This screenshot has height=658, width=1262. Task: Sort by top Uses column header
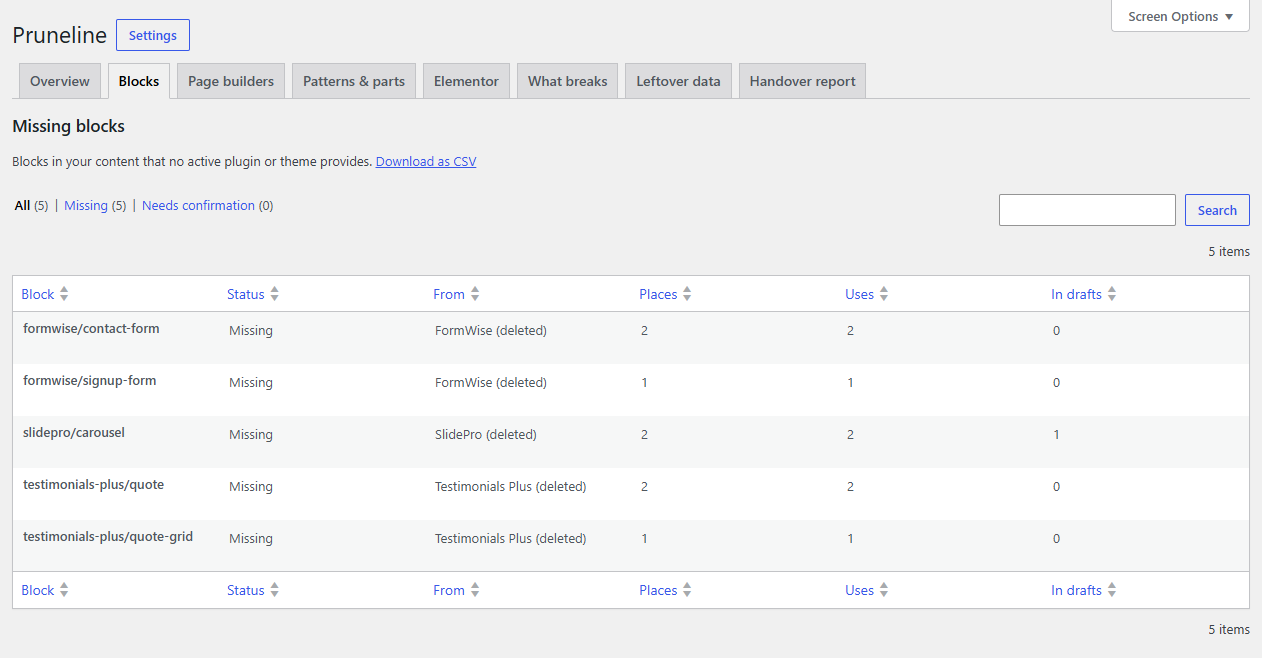[x=860, y=294]
